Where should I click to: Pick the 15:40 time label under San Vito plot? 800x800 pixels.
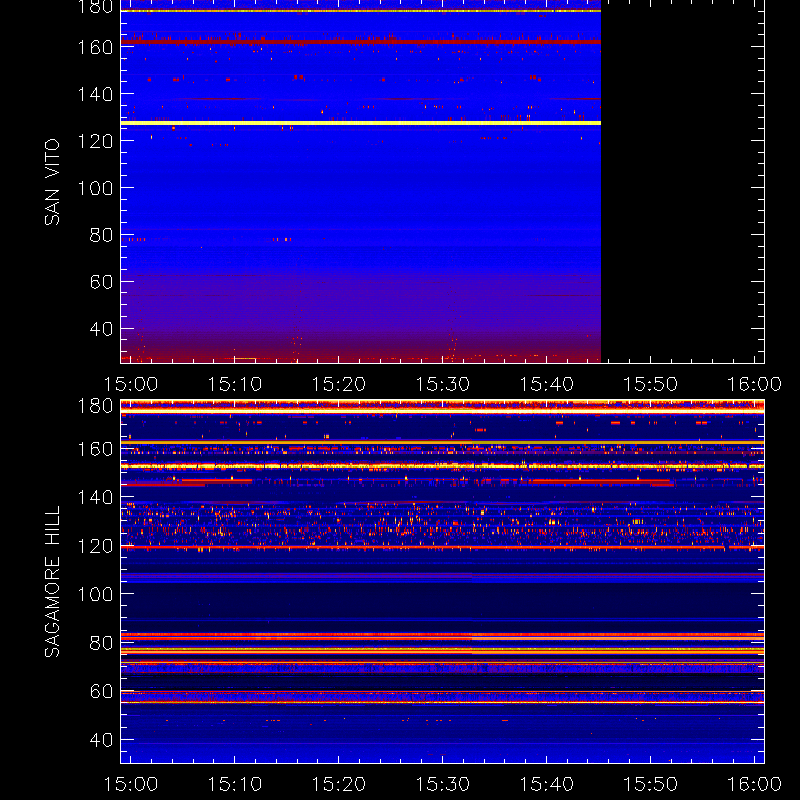[546, 384]
